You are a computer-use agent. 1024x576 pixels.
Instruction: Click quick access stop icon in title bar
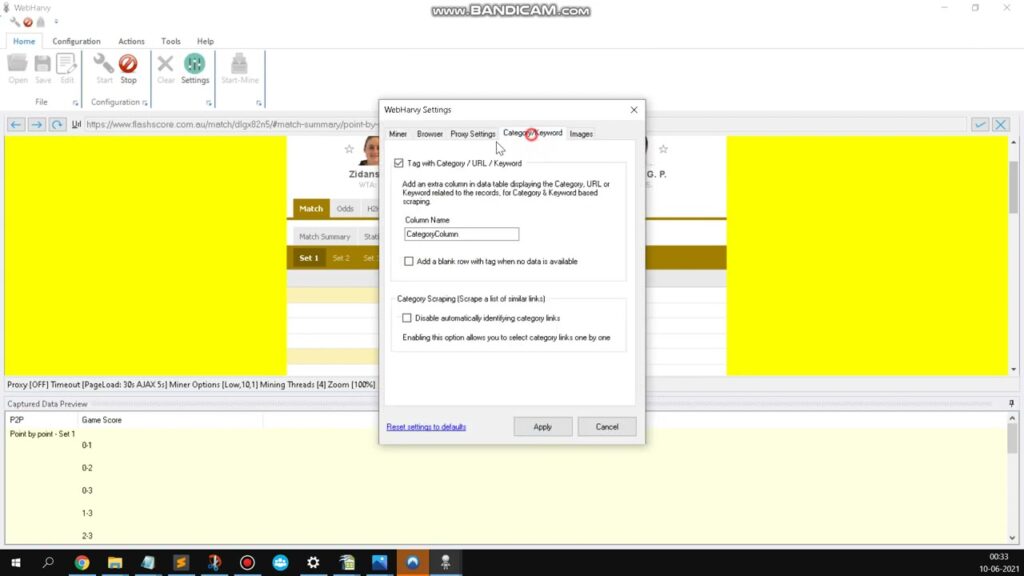(x=27, y=22)
